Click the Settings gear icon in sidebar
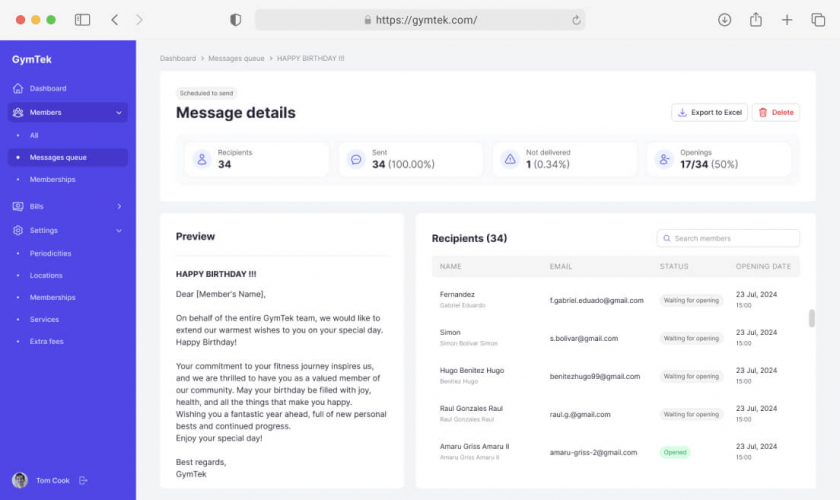 pos(18,231)
